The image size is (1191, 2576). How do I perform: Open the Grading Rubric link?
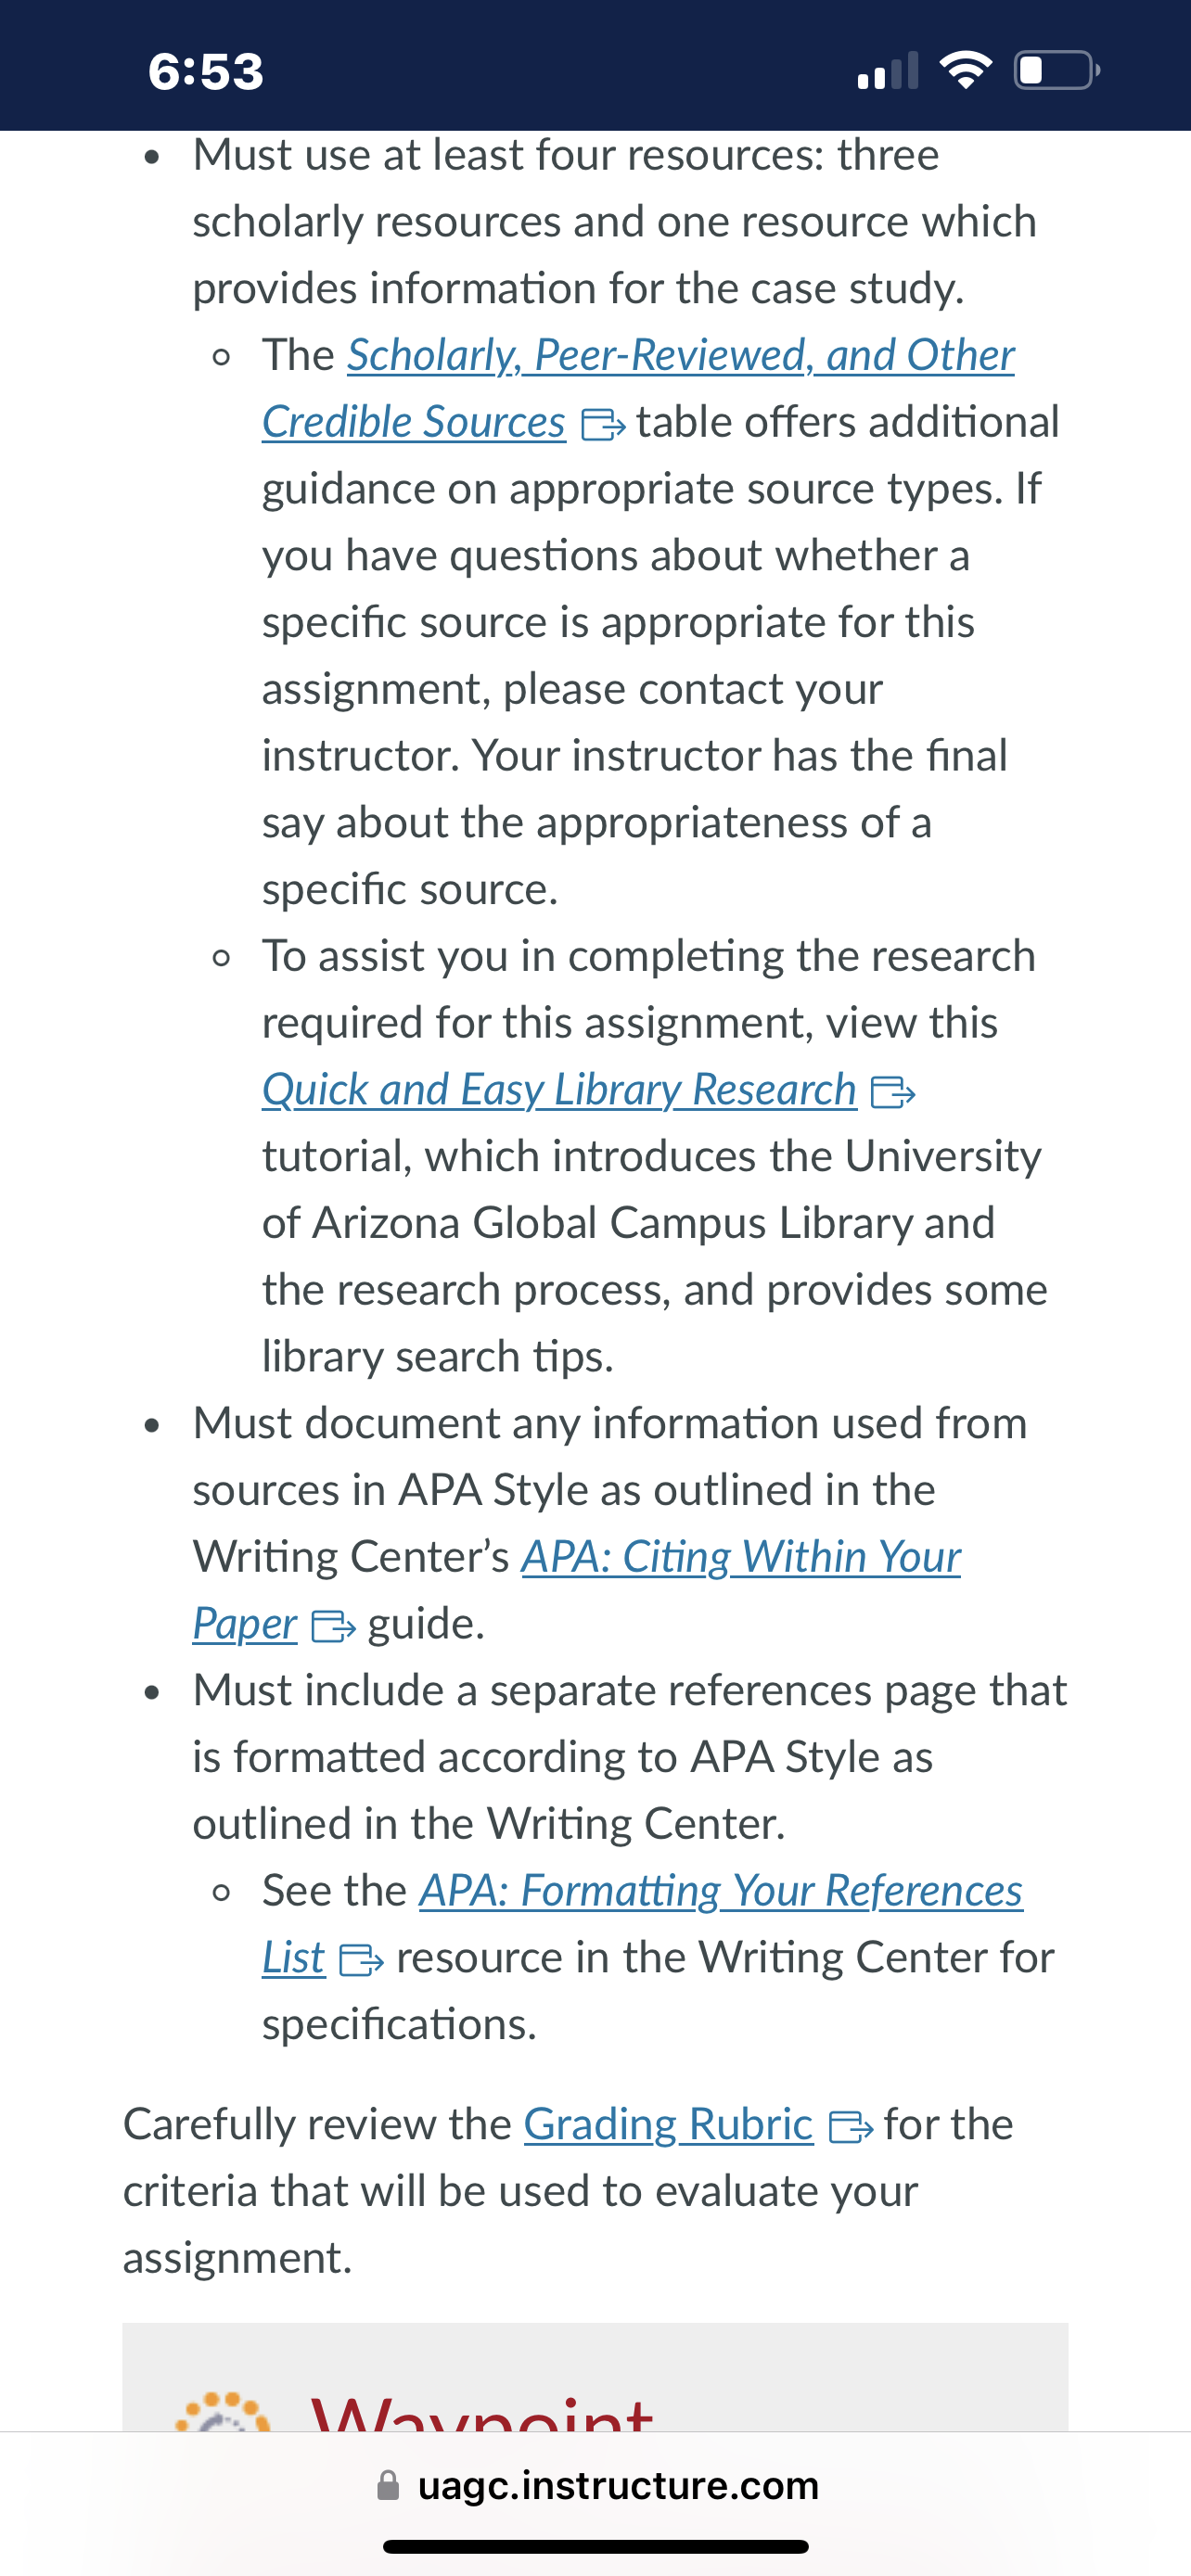[x=668, y=2124]
